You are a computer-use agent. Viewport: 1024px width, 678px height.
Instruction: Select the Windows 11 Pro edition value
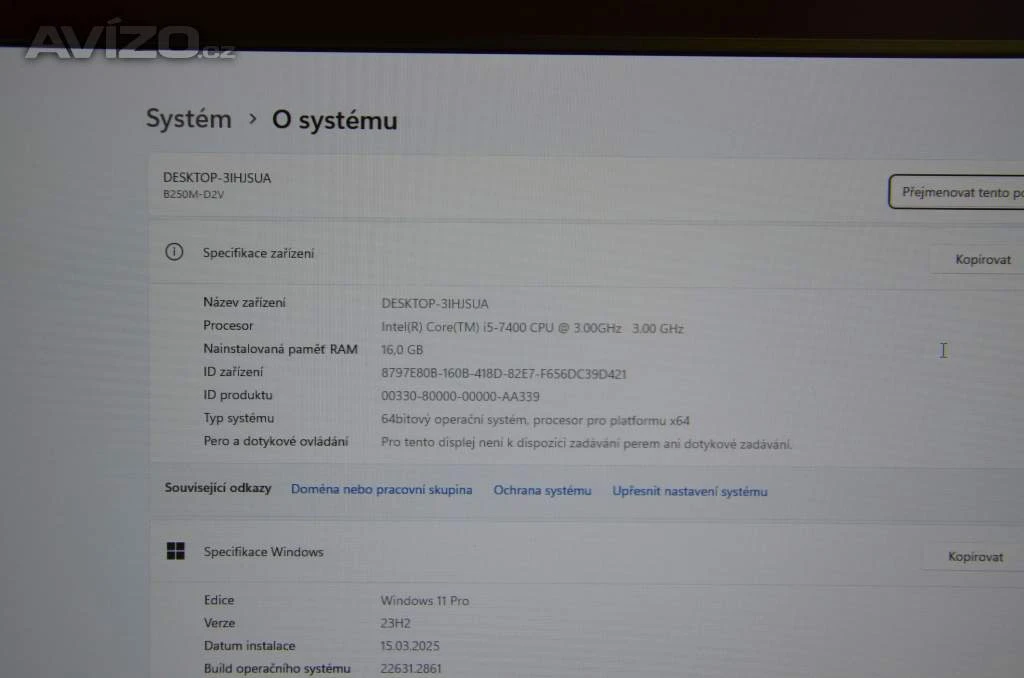coord(425,601)
